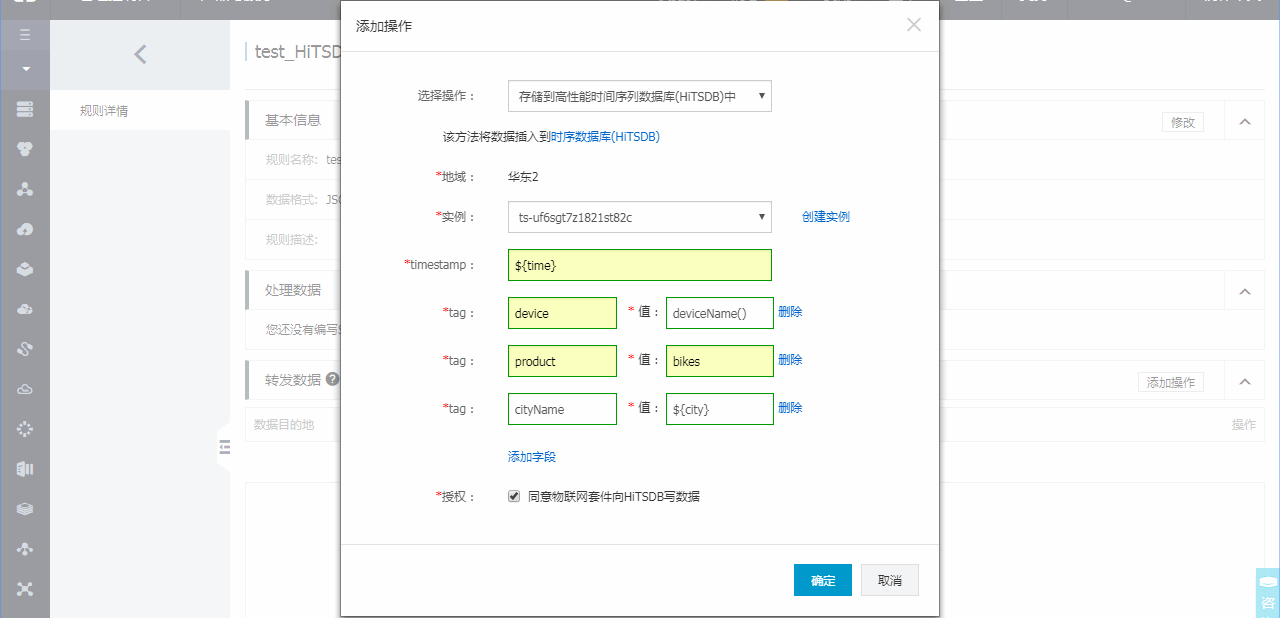The image size is (1280, 618).
Task: Click 删除 beside the cityName tag
Action: point(790,408)
